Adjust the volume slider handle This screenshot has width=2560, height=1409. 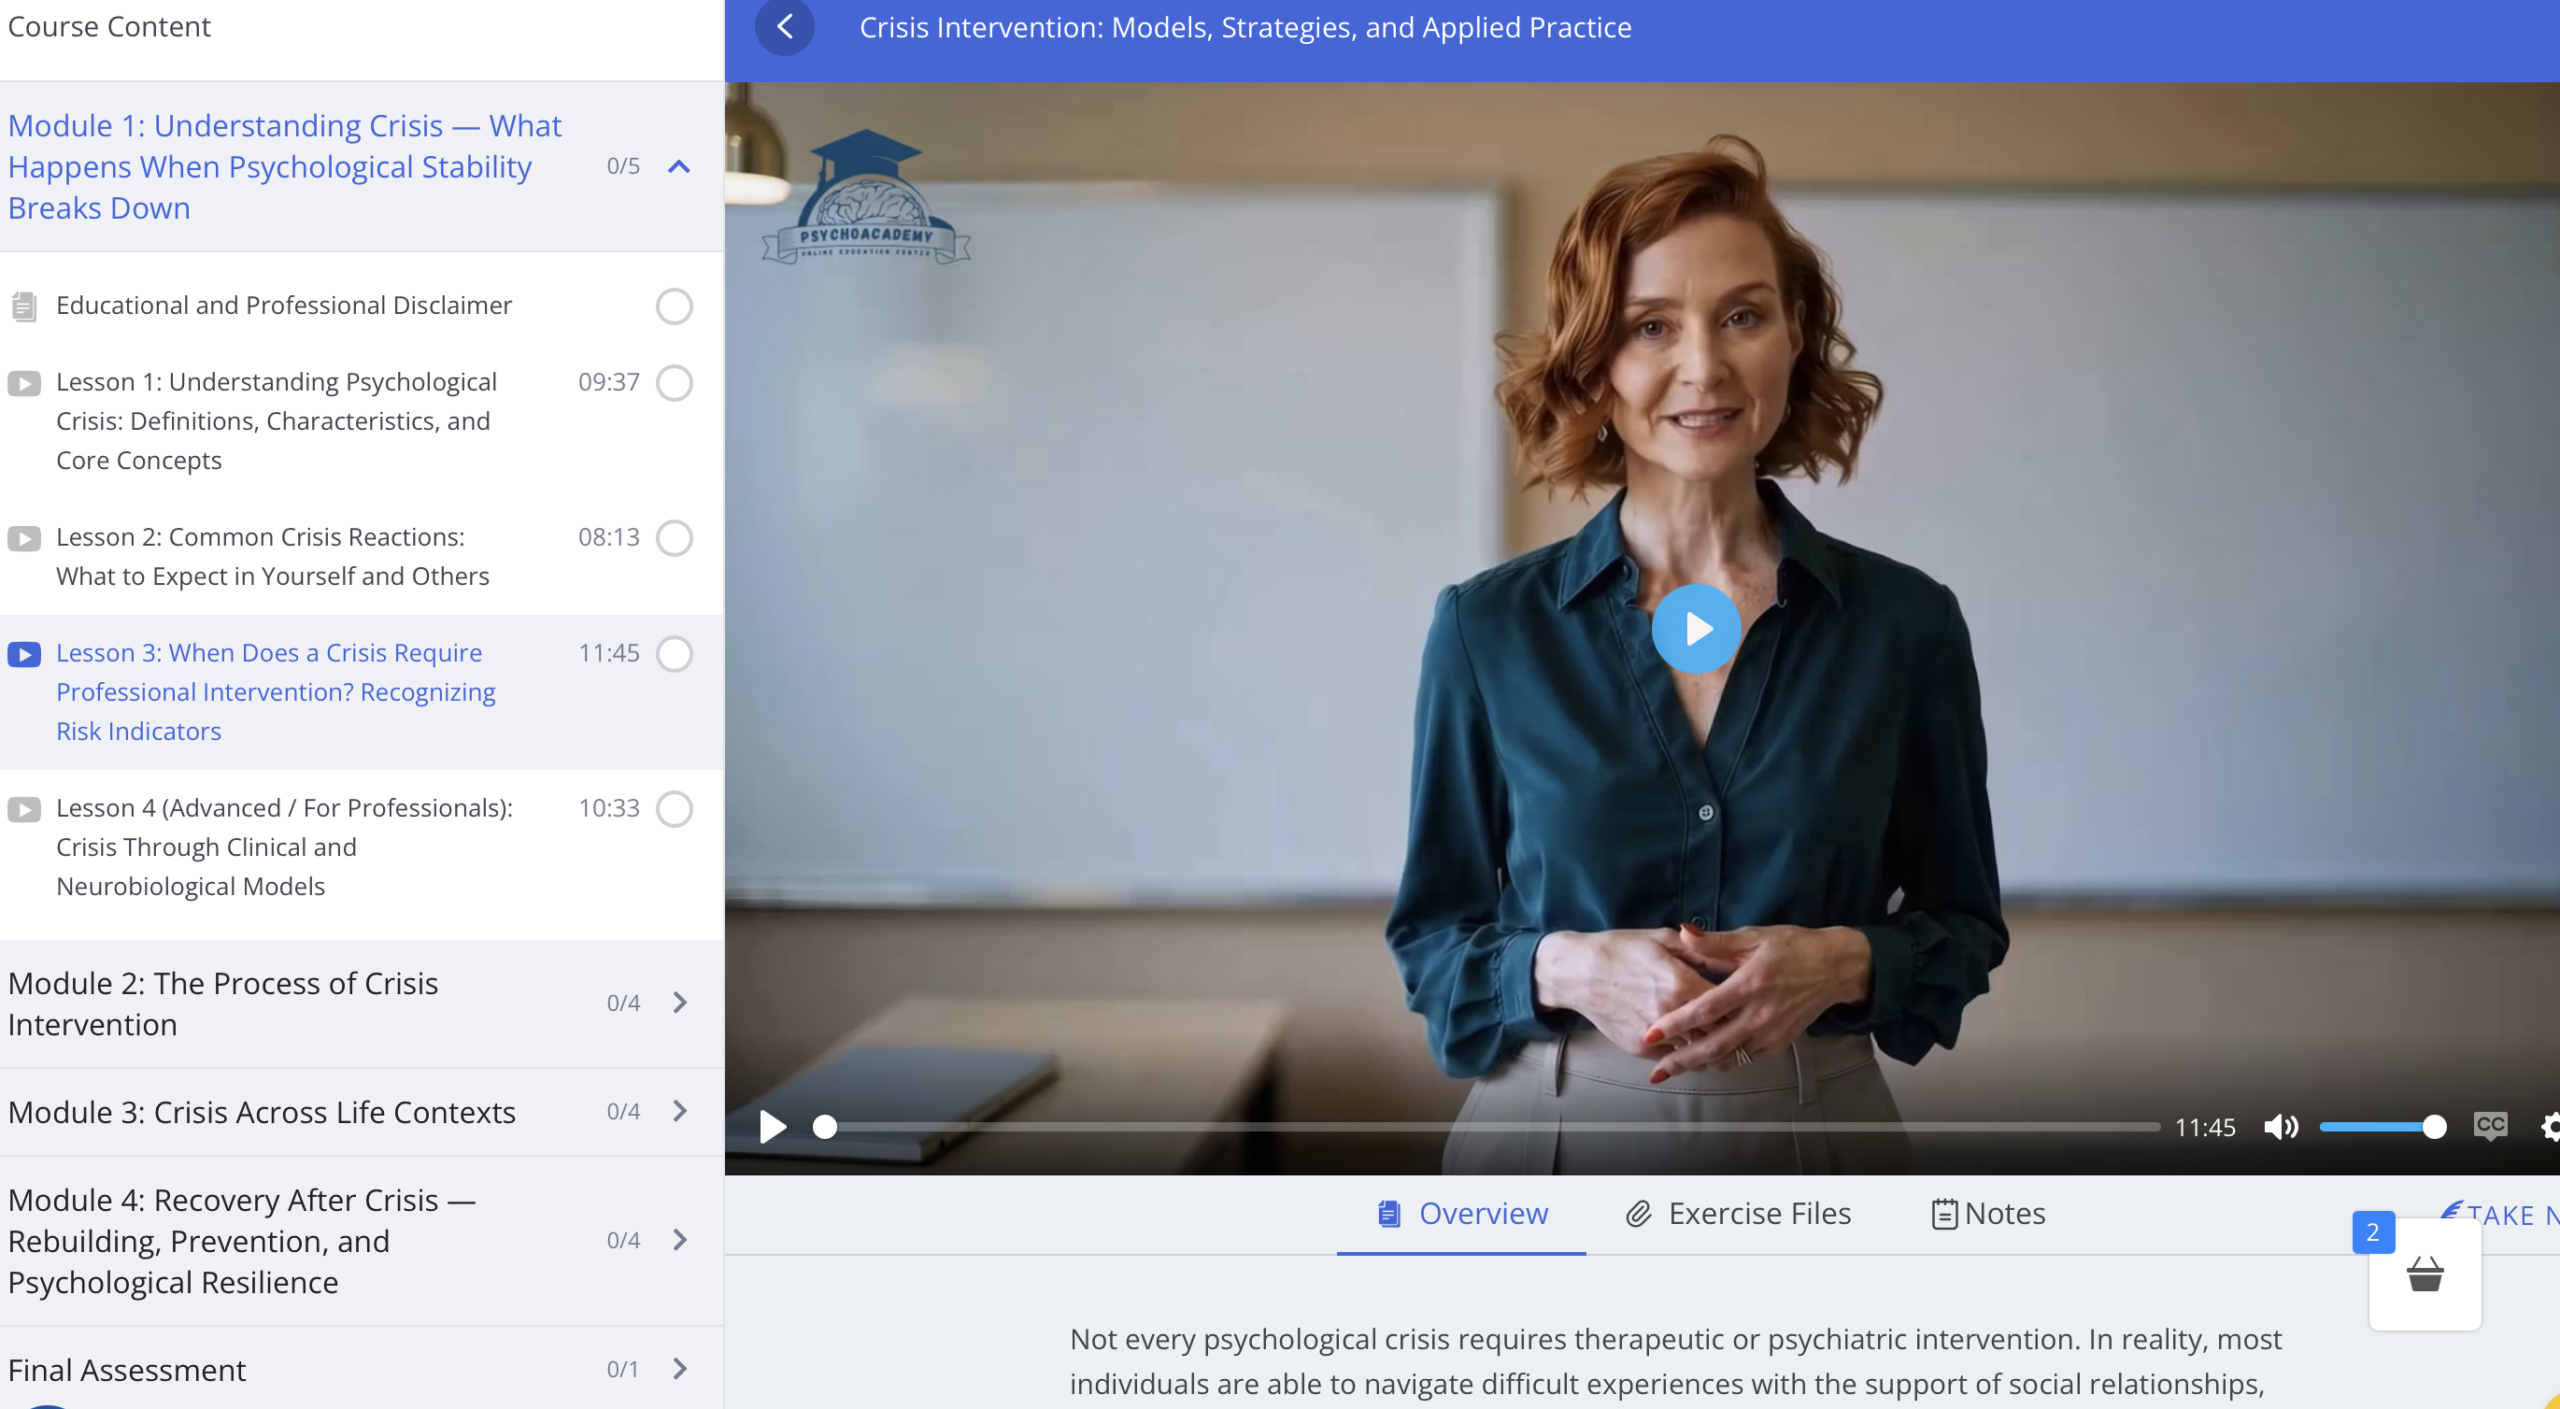tap(2434, 1127)
